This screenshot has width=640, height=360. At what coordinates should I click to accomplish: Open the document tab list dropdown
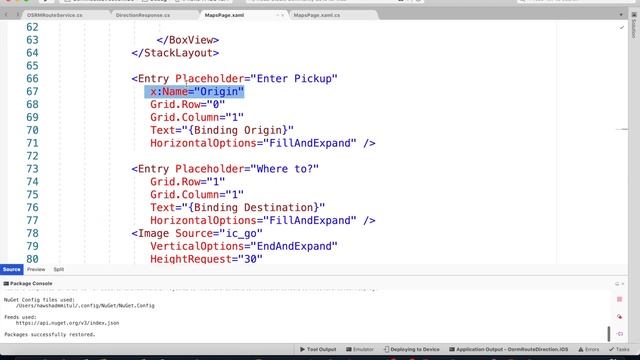[621, 15]
